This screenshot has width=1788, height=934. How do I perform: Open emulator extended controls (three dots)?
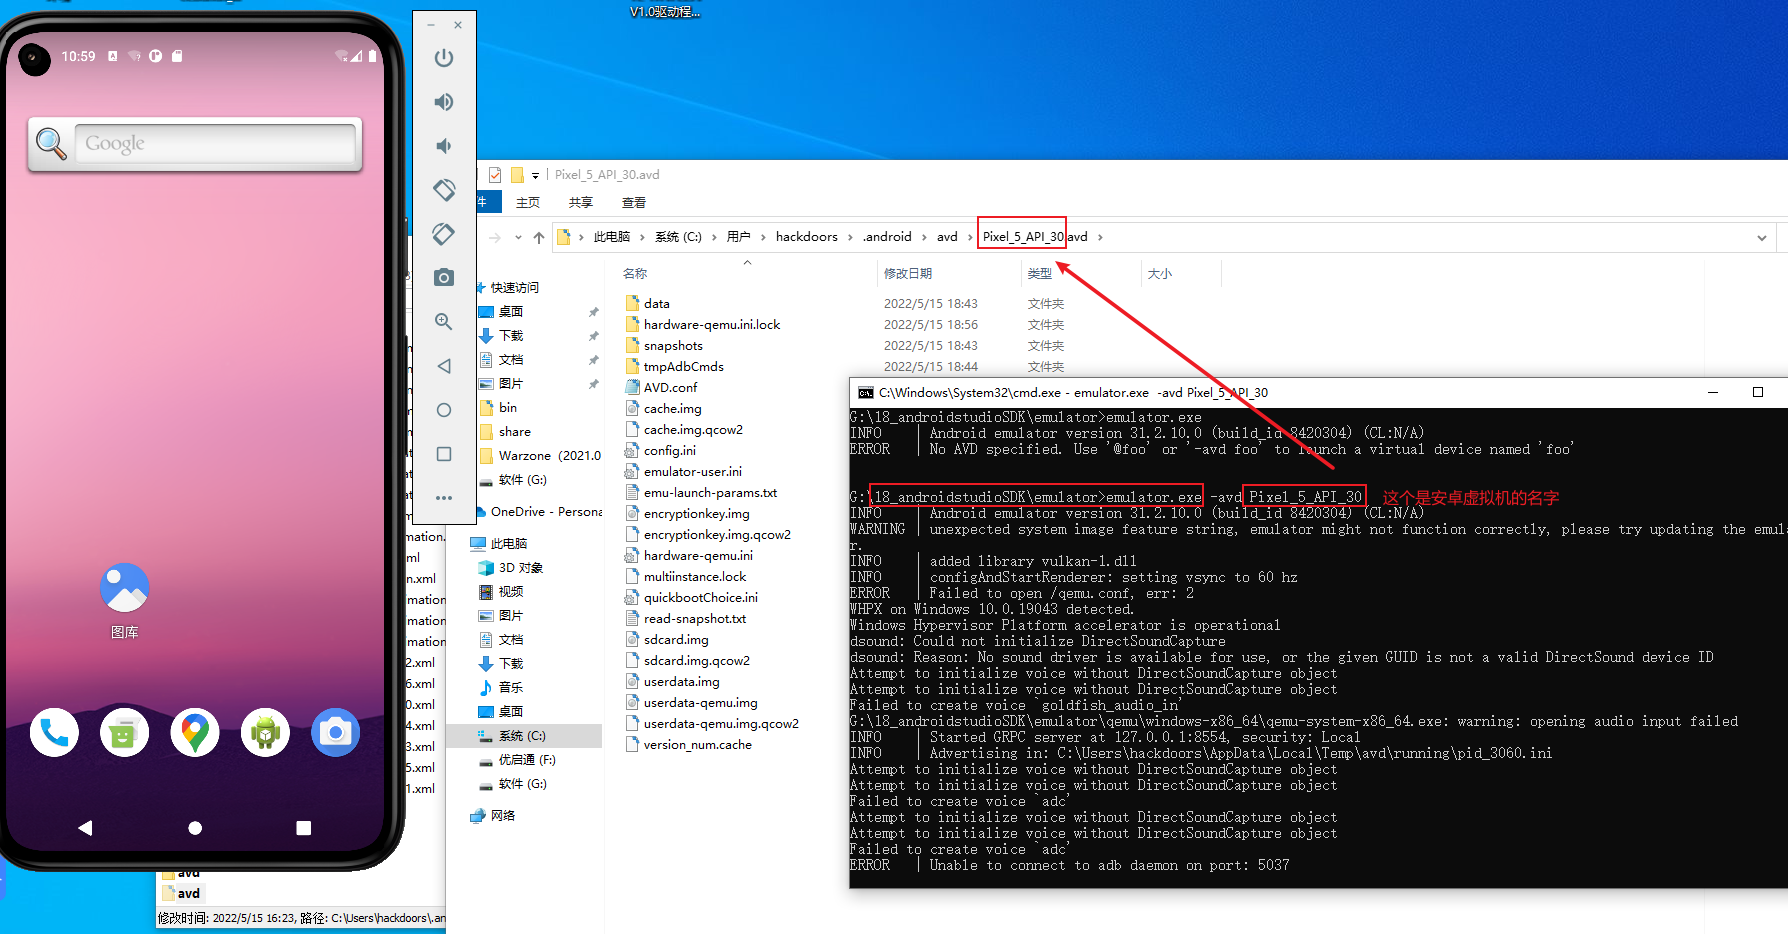point(444,497)
